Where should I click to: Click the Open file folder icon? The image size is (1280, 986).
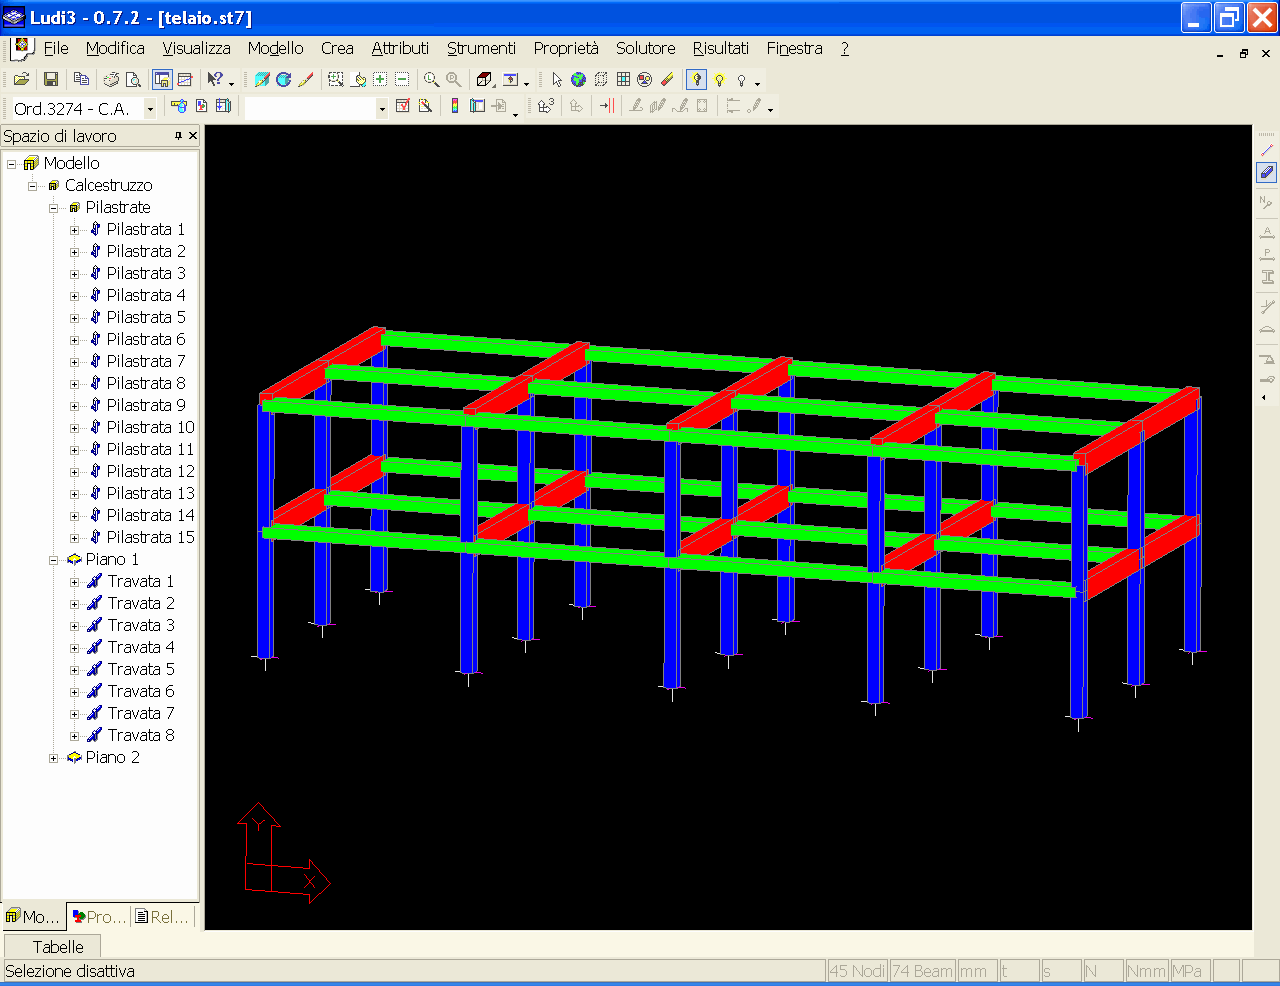point(21,79)
